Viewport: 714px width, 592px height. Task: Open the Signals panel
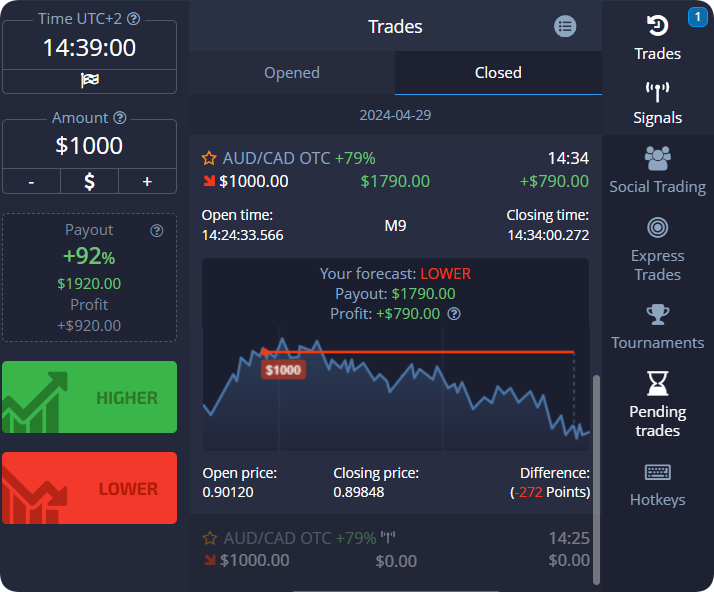click(657, 94)
